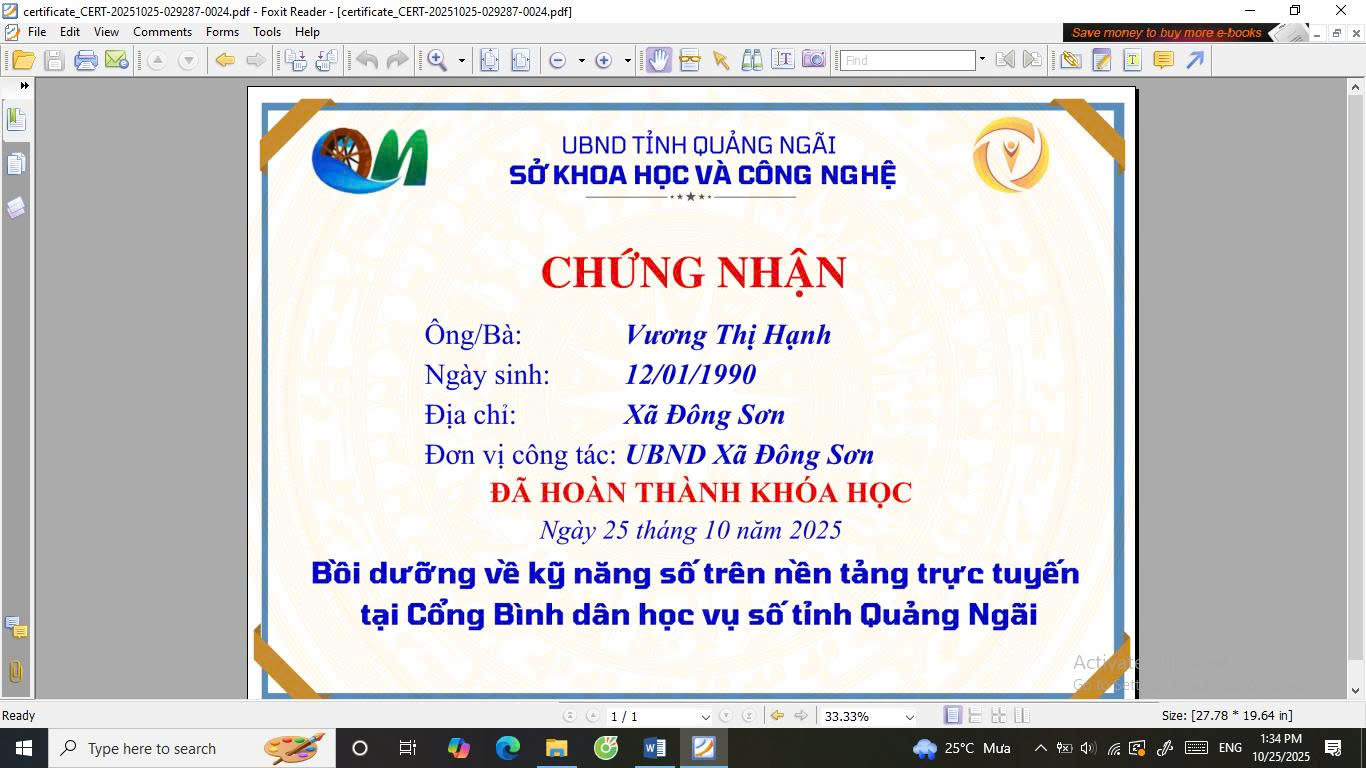
Task: Open the 33.33% zoom level dropdown
Action: point(909,717)
